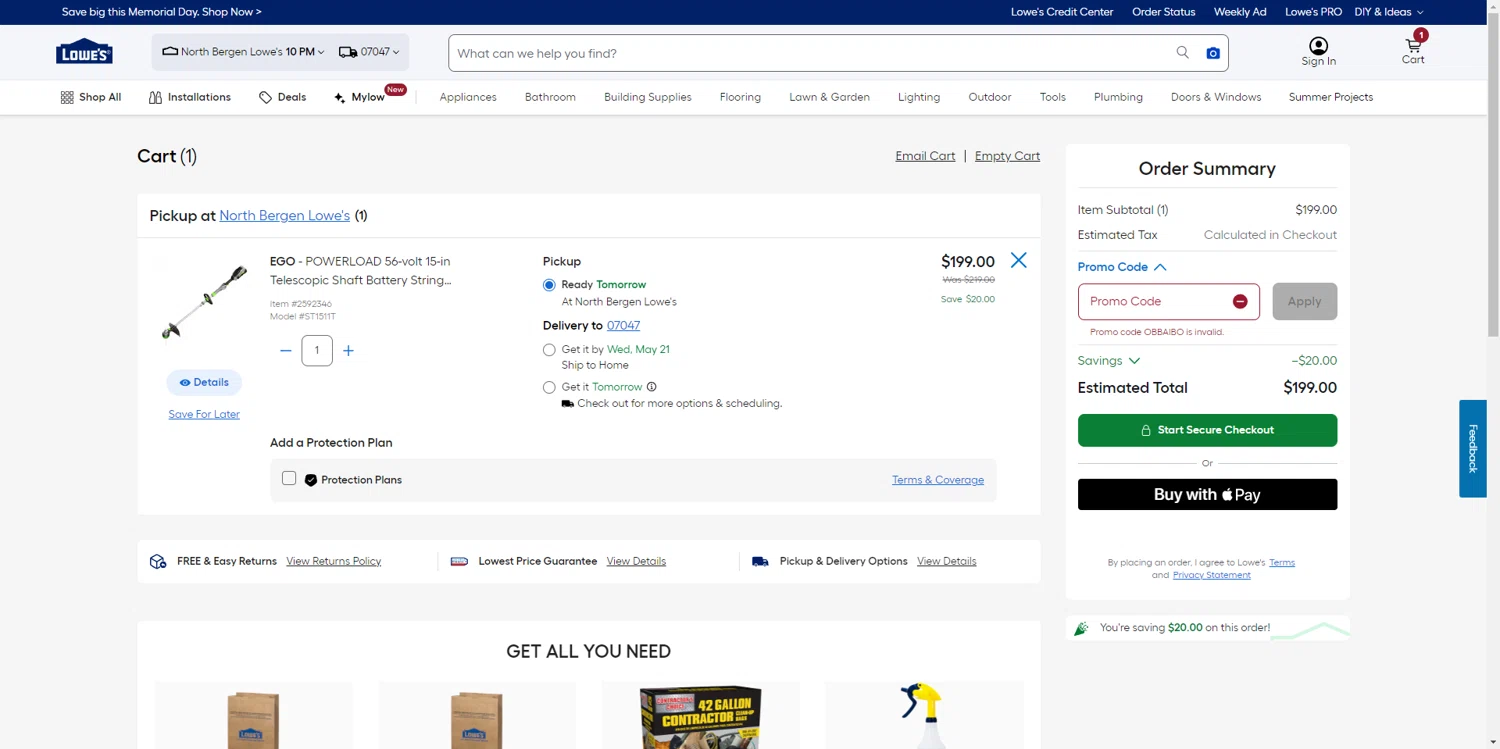
Task: Click Save For Later link
Action: click(204, 414)
